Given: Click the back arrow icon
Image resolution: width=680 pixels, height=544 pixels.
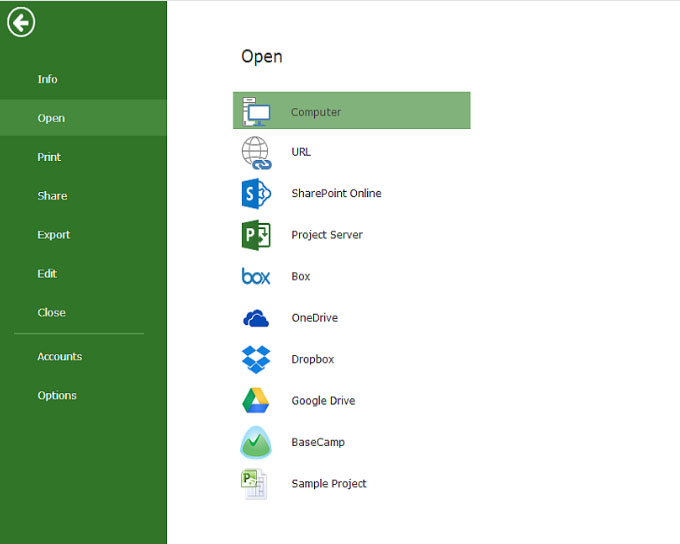Looking at the screenshot, I should tap(21, 22).
